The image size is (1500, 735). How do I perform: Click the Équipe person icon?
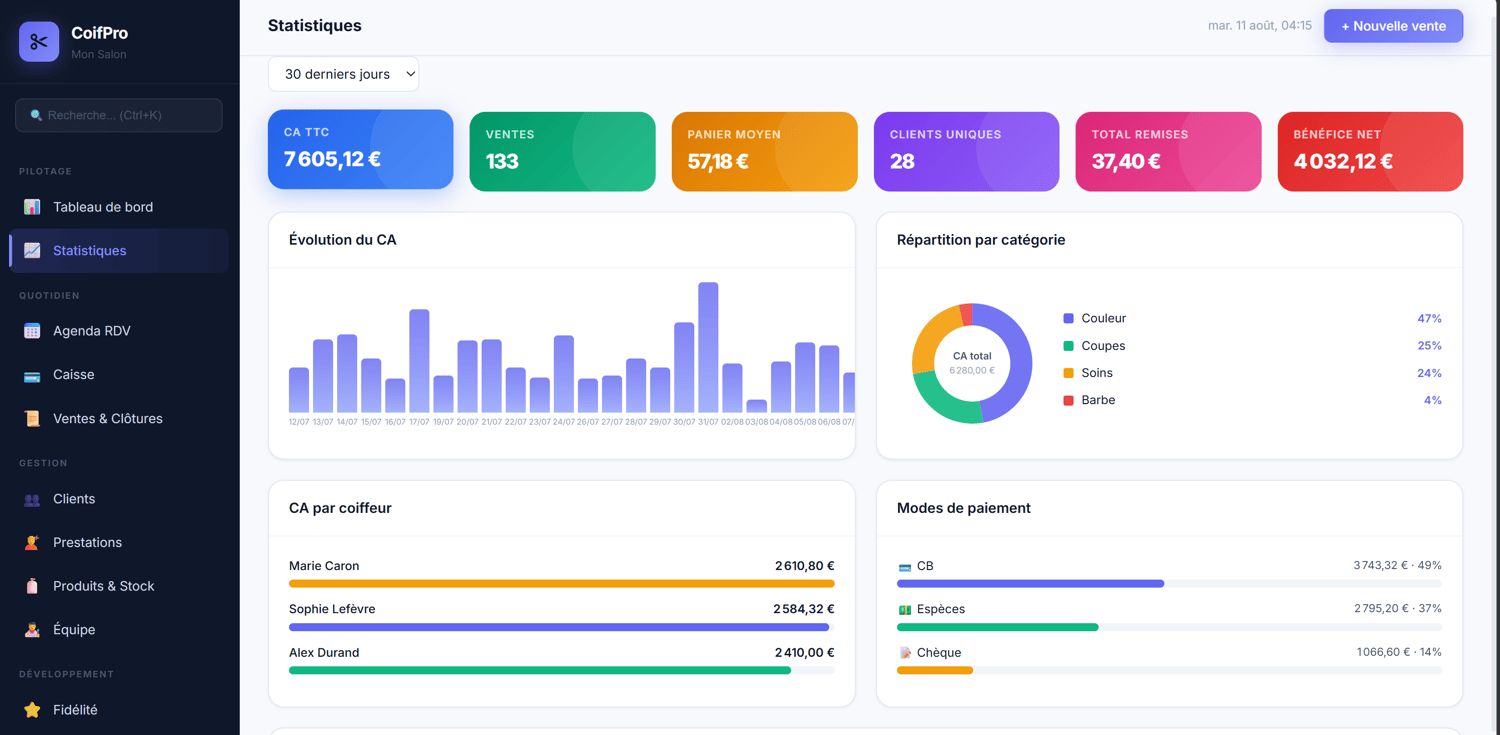32,630
